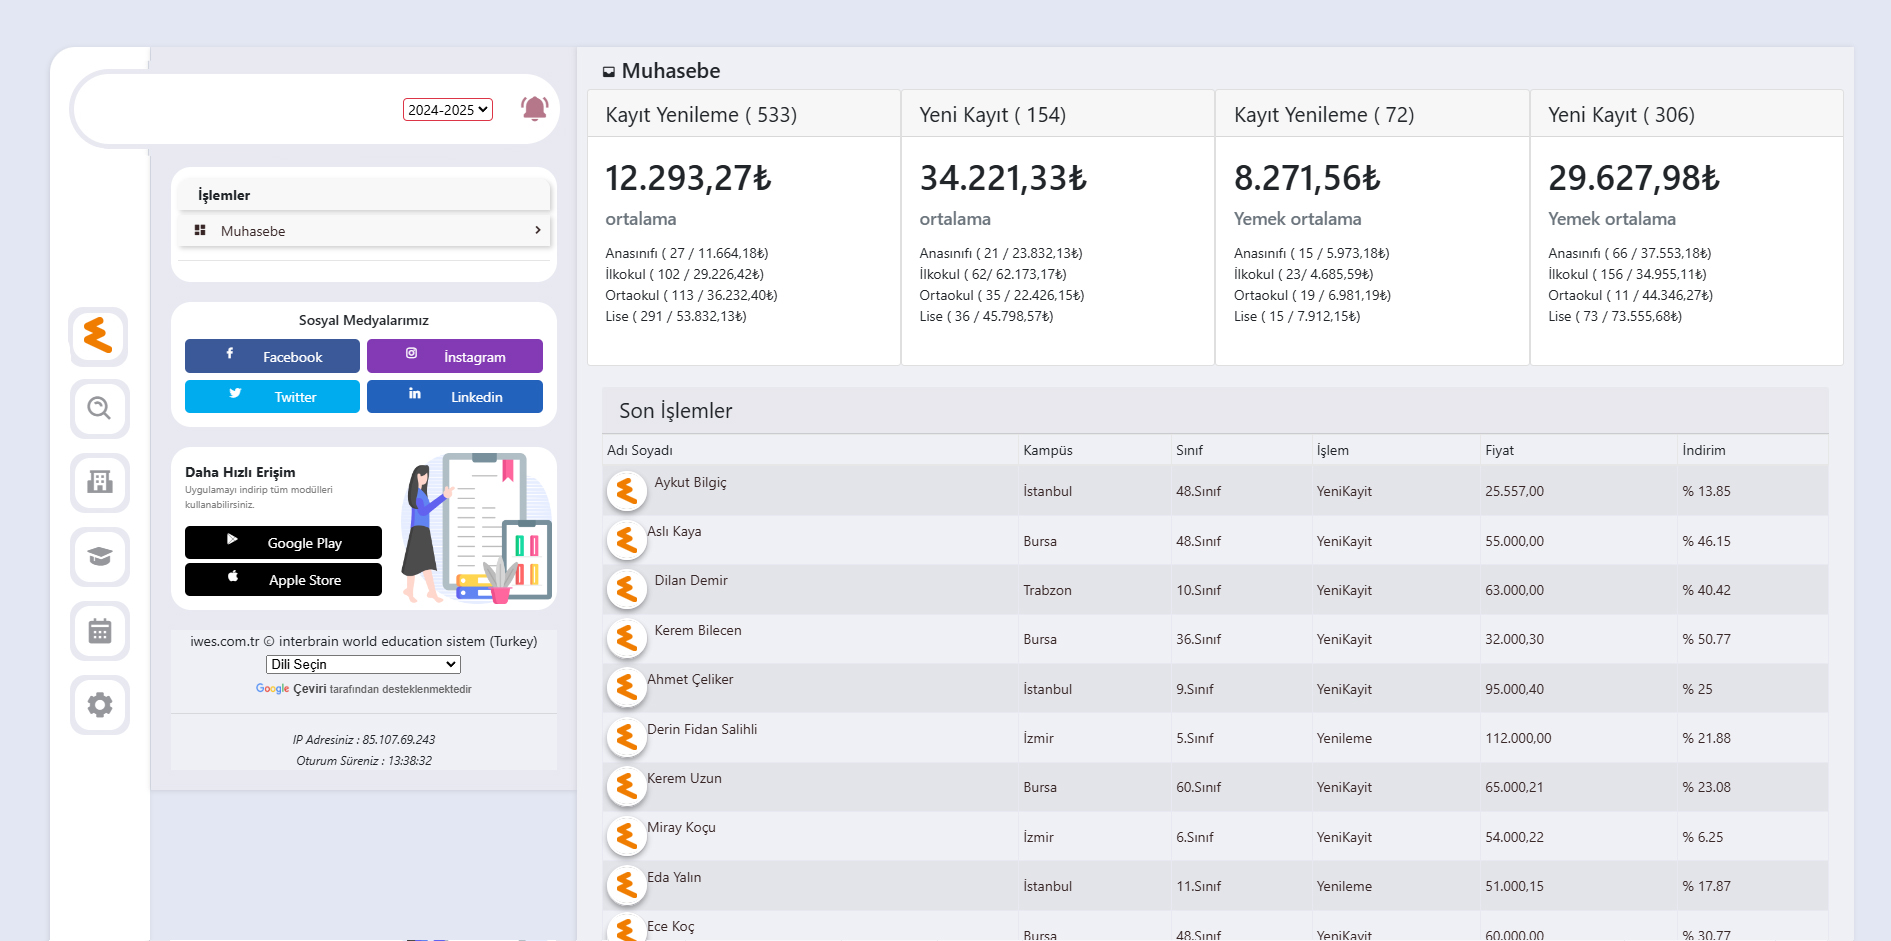
Task: Select the name Derin Fidan Salihli
Action: tap(702, 729)
